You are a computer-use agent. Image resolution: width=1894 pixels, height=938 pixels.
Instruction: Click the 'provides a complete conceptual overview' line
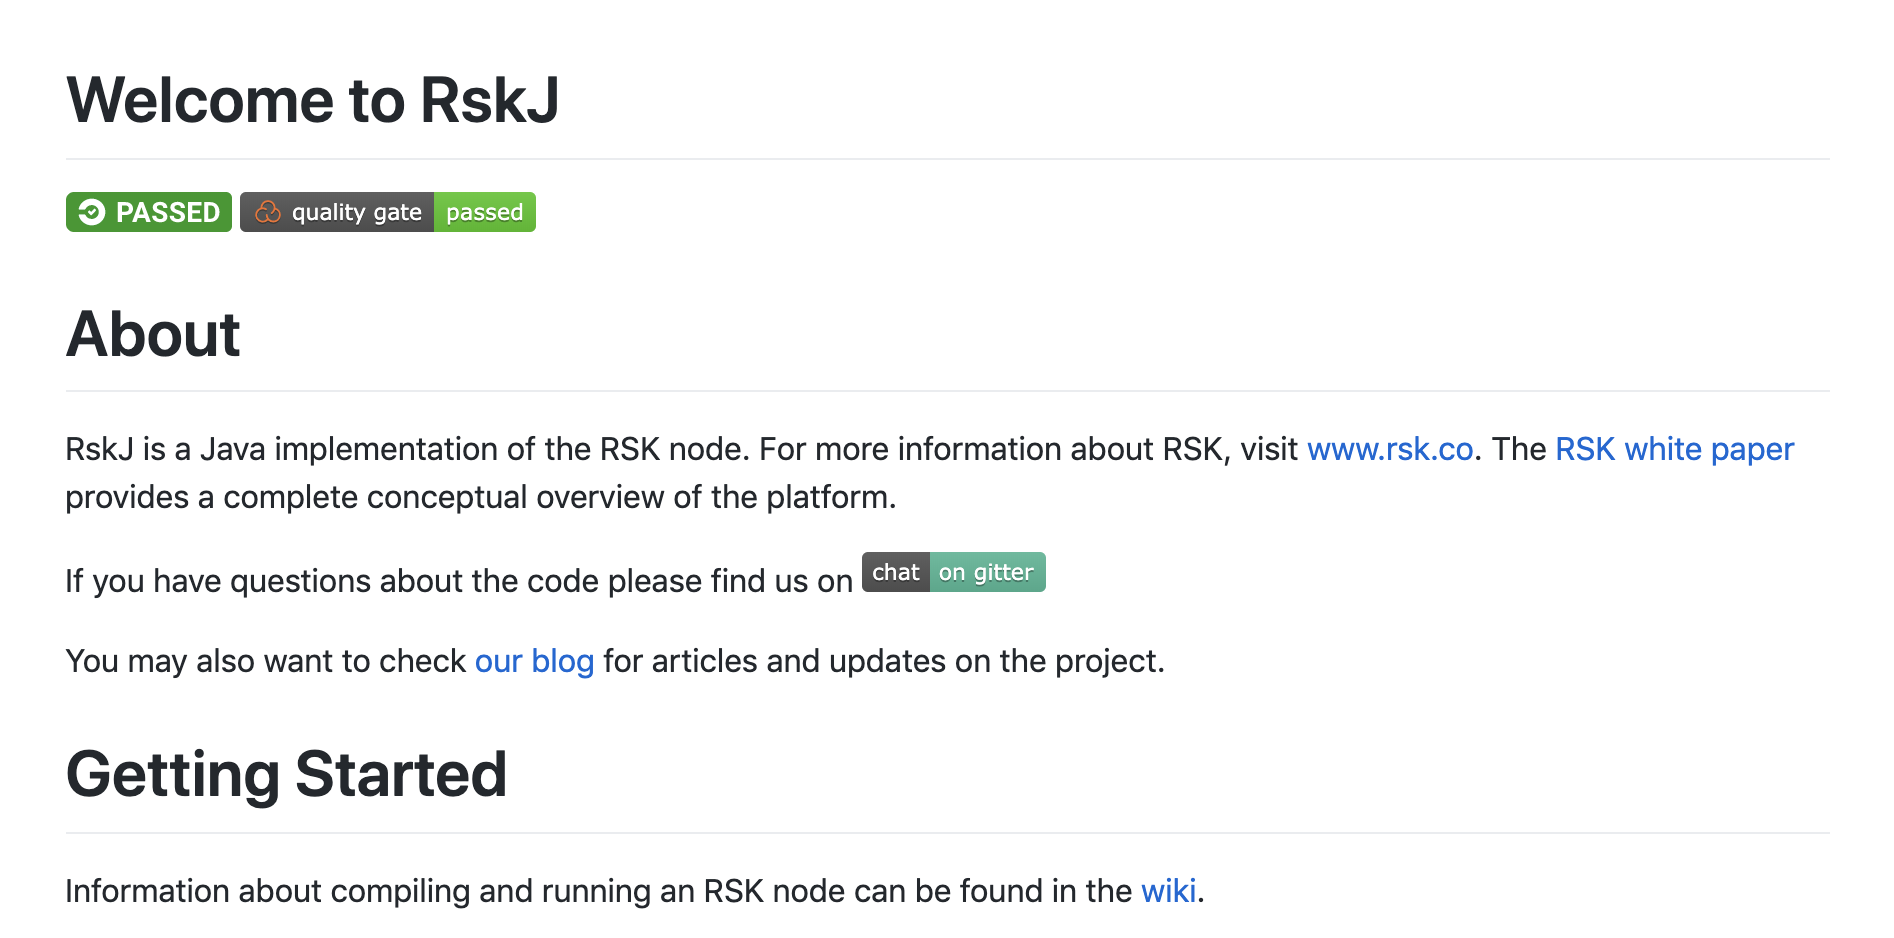point(481,497)
